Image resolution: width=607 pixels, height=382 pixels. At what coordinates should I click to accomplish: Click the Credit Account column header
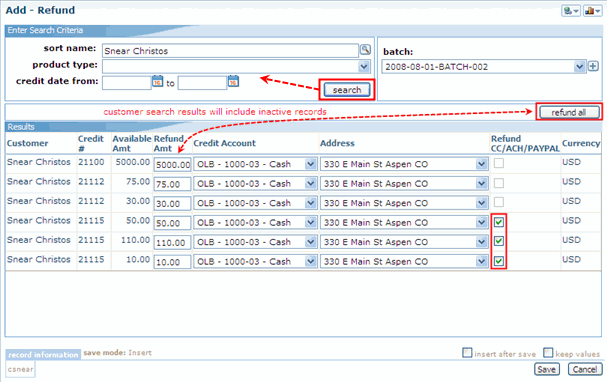225,143
